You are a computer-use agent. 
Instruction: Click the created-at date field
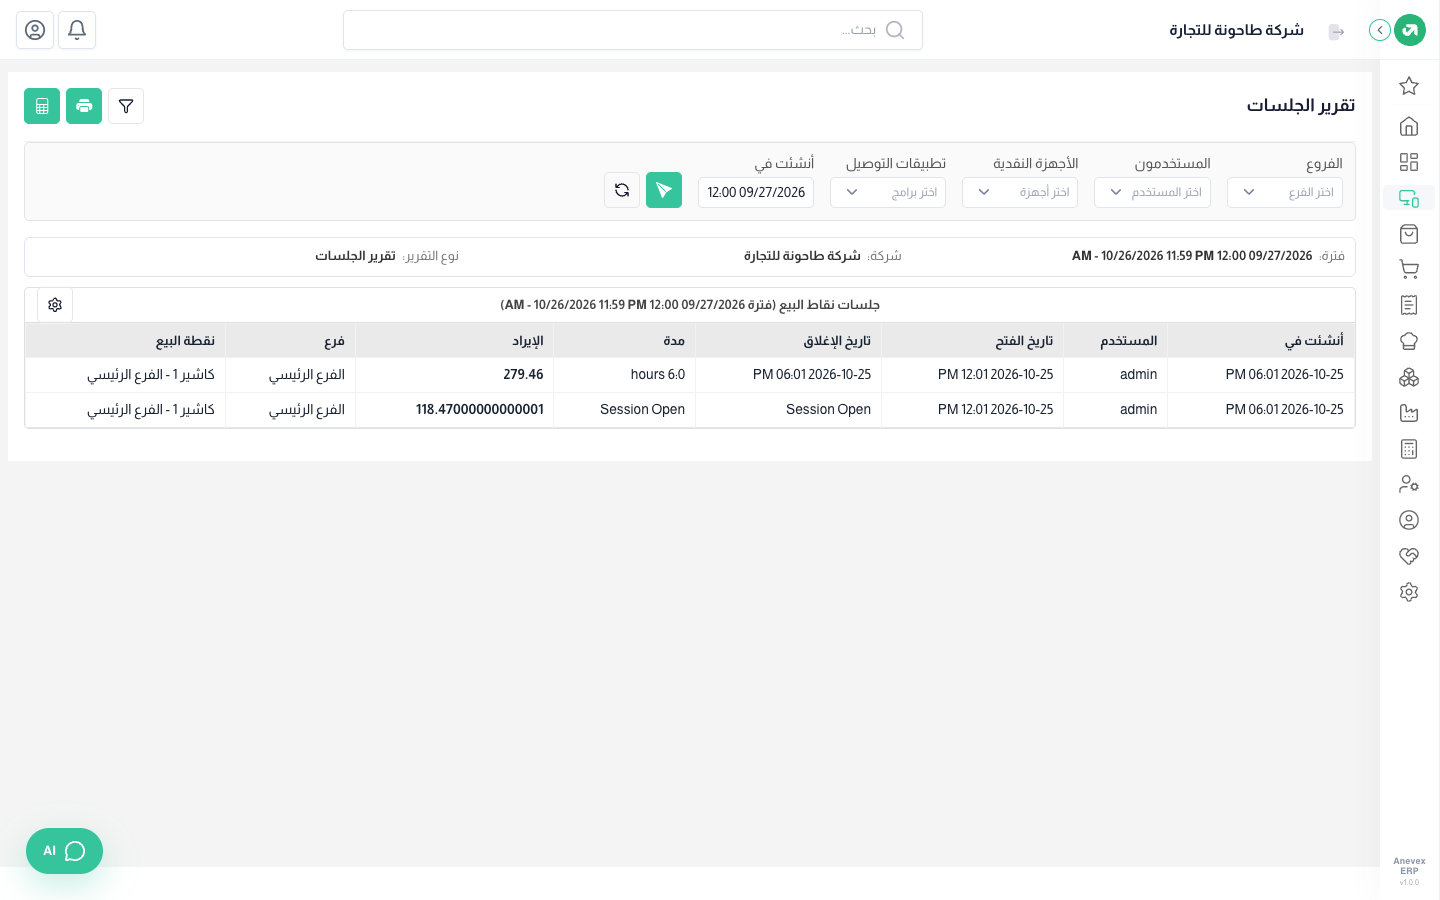pyautogui.click(x=756, y=192)
